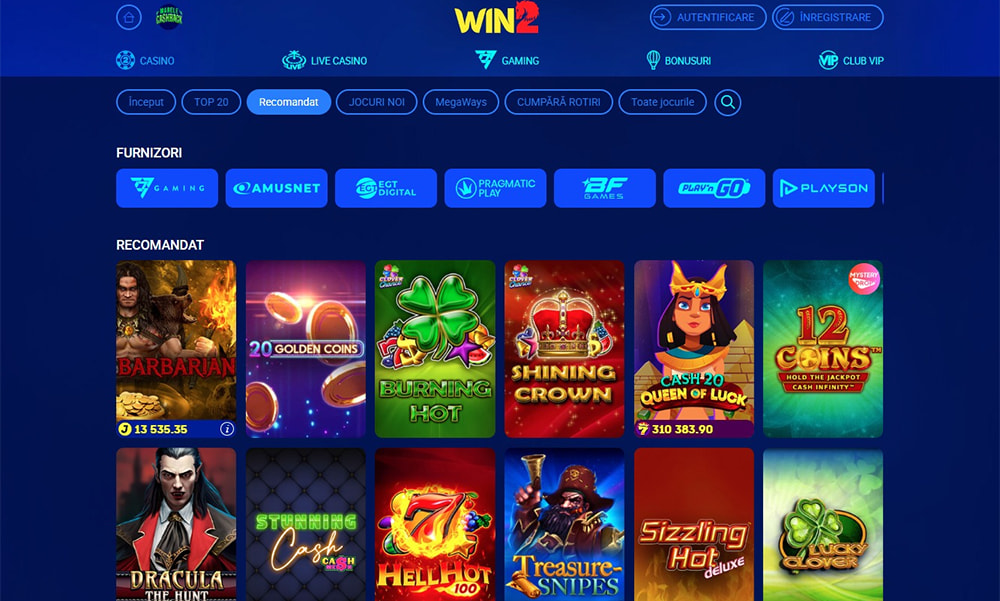Click the Autentificare button
1000x601 pixels.
(x=708, y=17)
